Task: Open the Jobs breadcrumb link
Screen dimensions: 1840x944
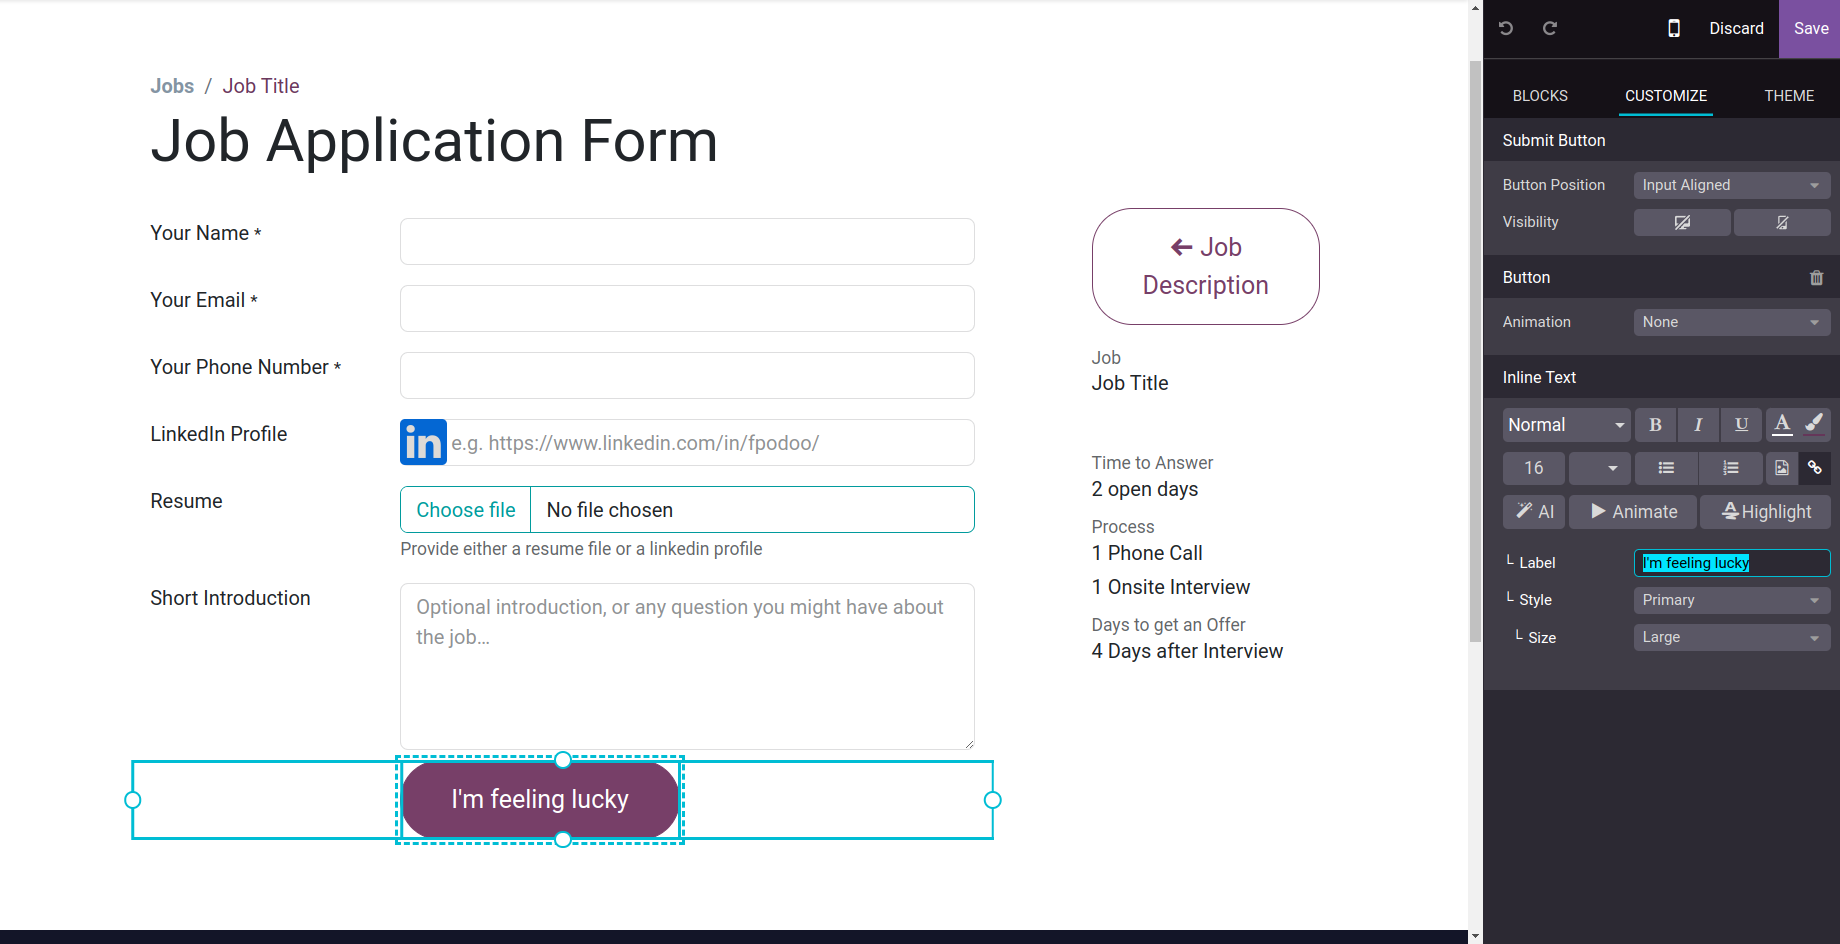Action: [x=172, y=86]
